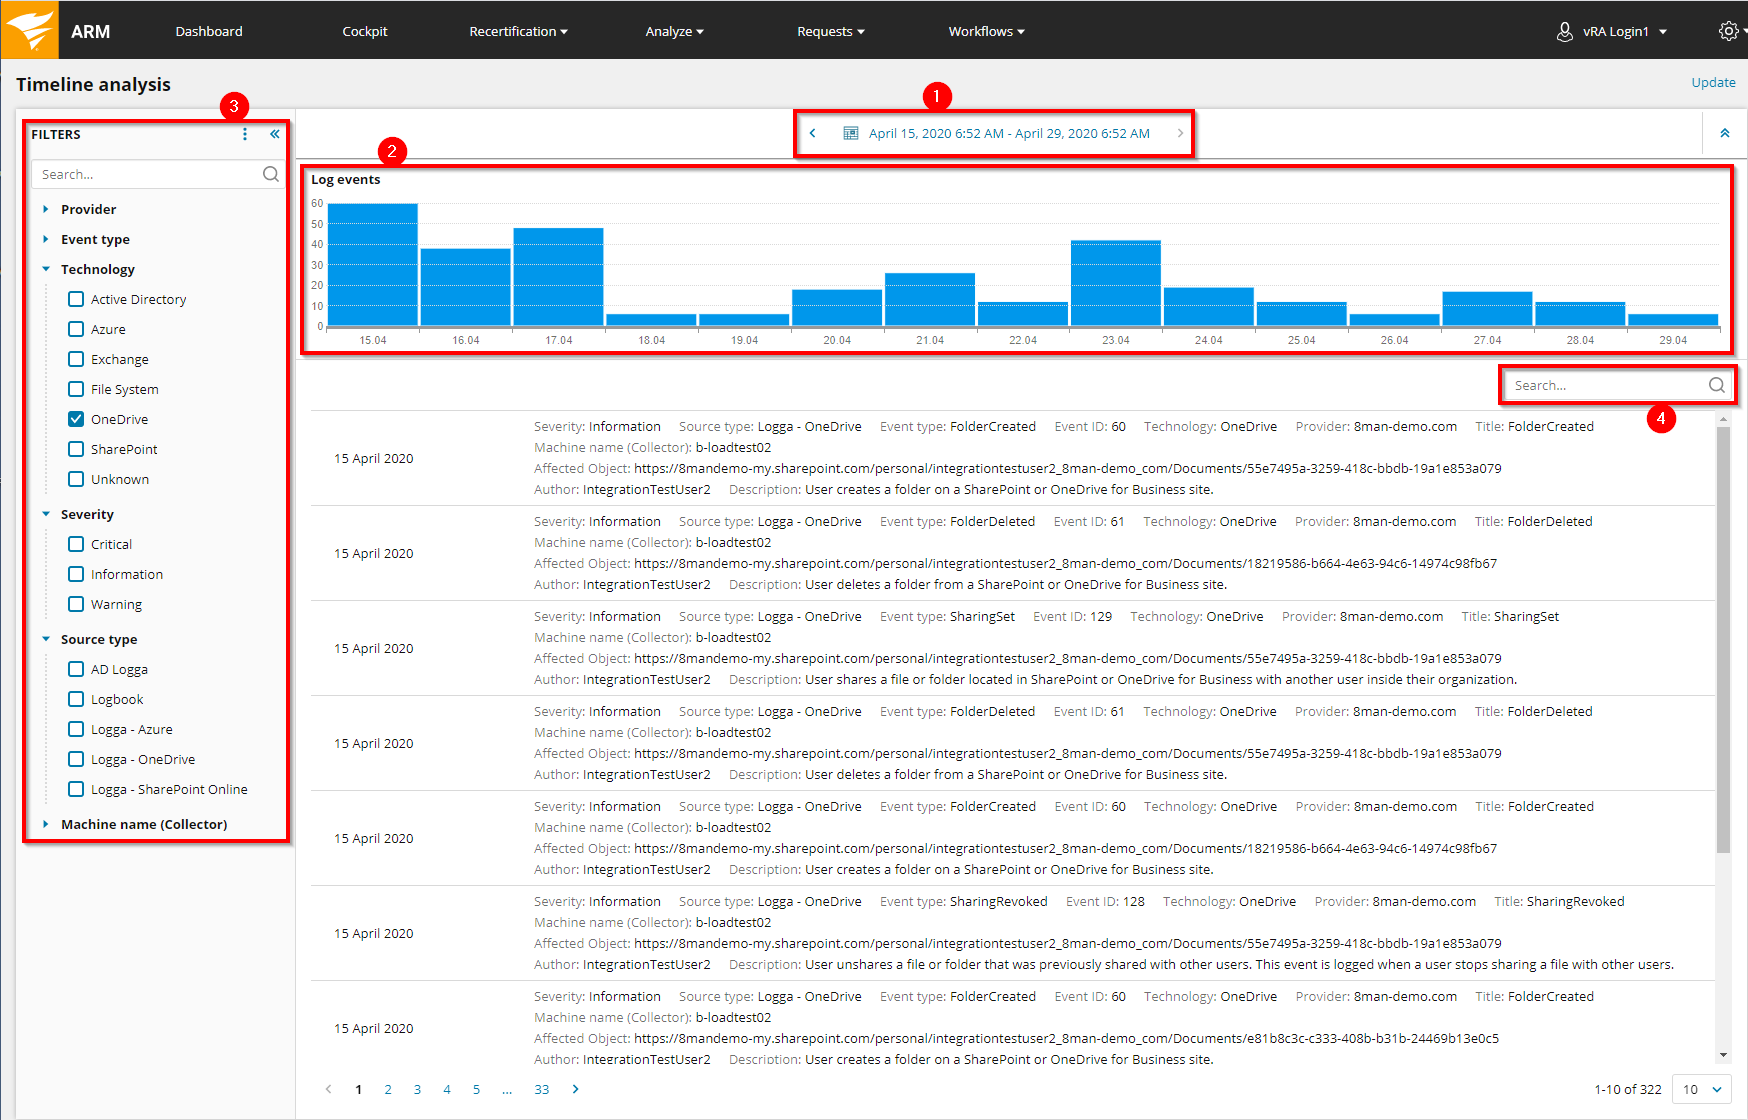
Task: Go to previous date range with the left arrow
Action: (812, 132)
